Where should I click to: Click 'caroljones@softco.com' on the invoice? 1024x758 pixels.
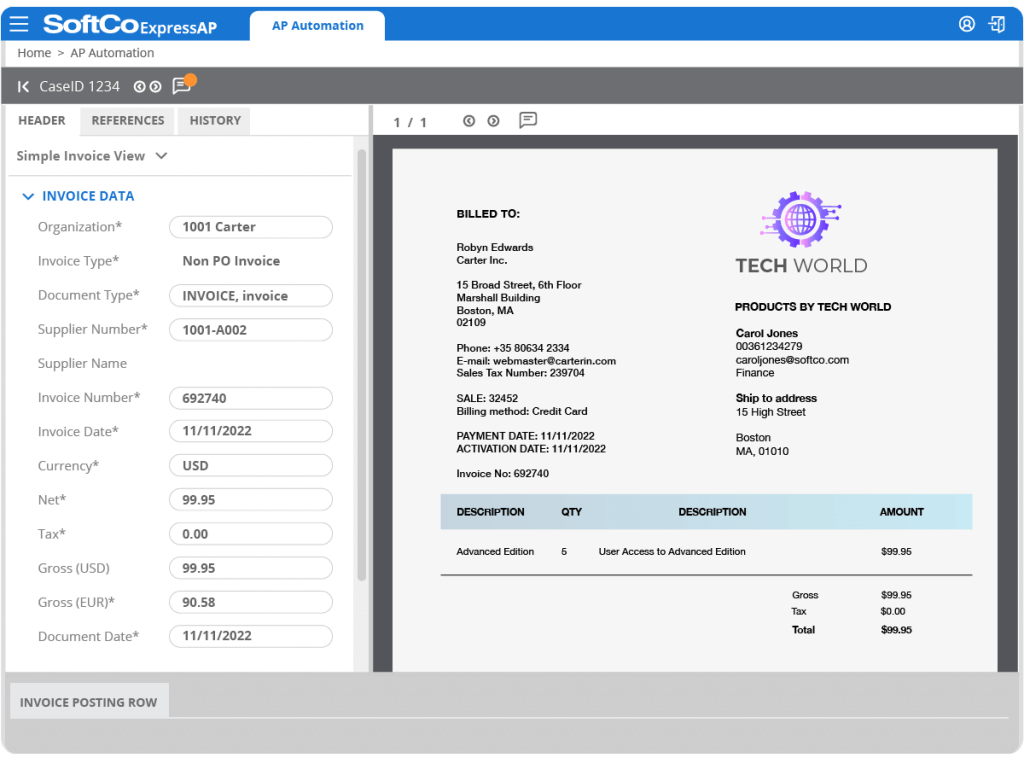point(792,360)
